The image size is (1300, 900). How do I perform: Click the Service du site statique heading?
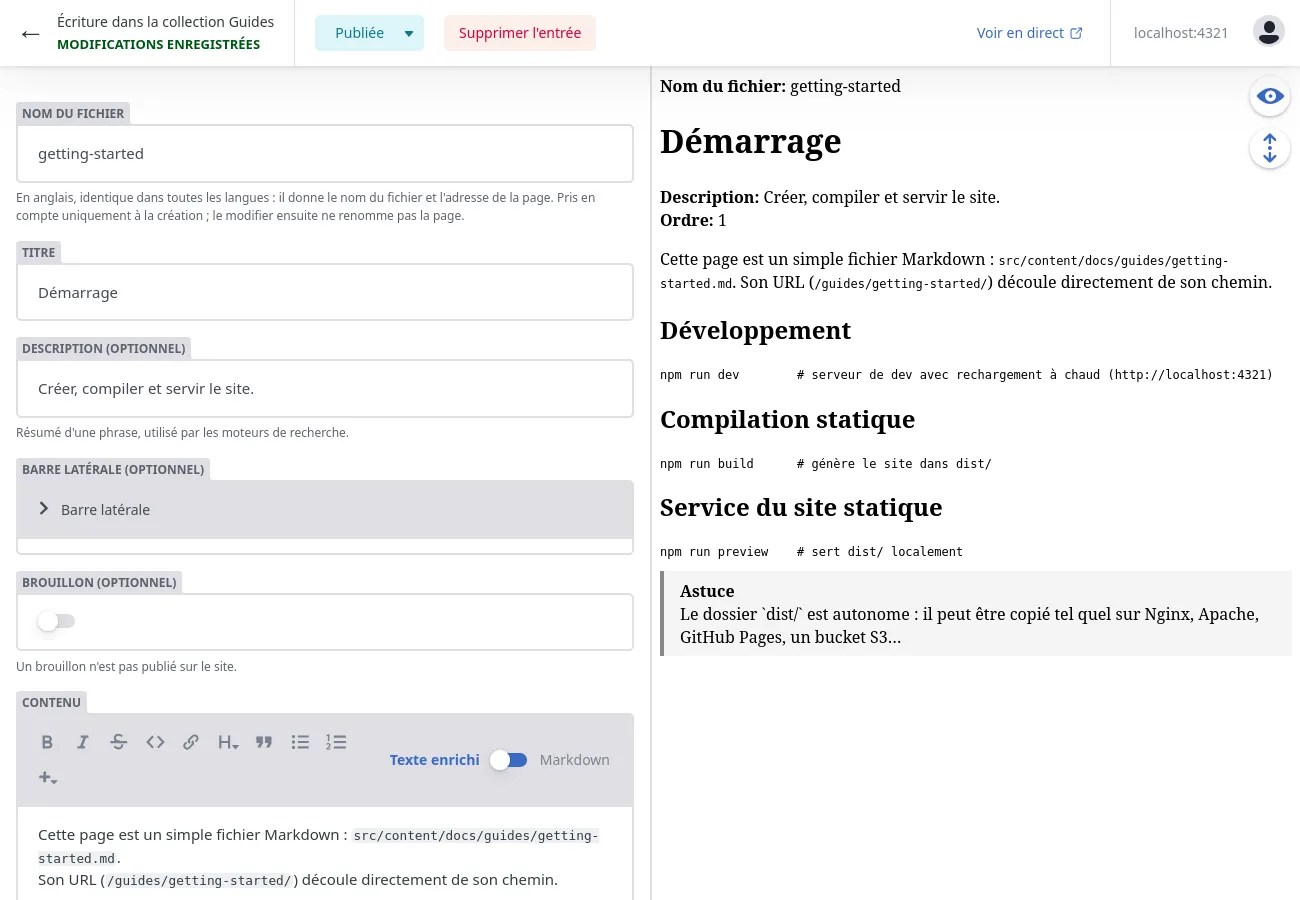click(801, 507)
